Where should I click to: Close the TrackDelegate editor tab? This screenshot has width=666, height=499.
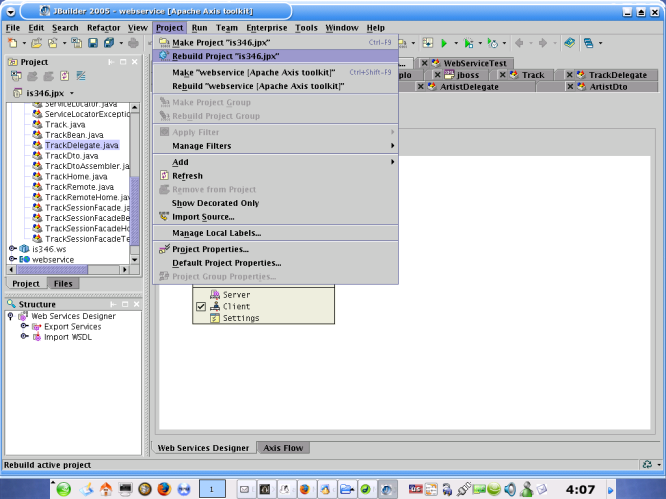570,75
